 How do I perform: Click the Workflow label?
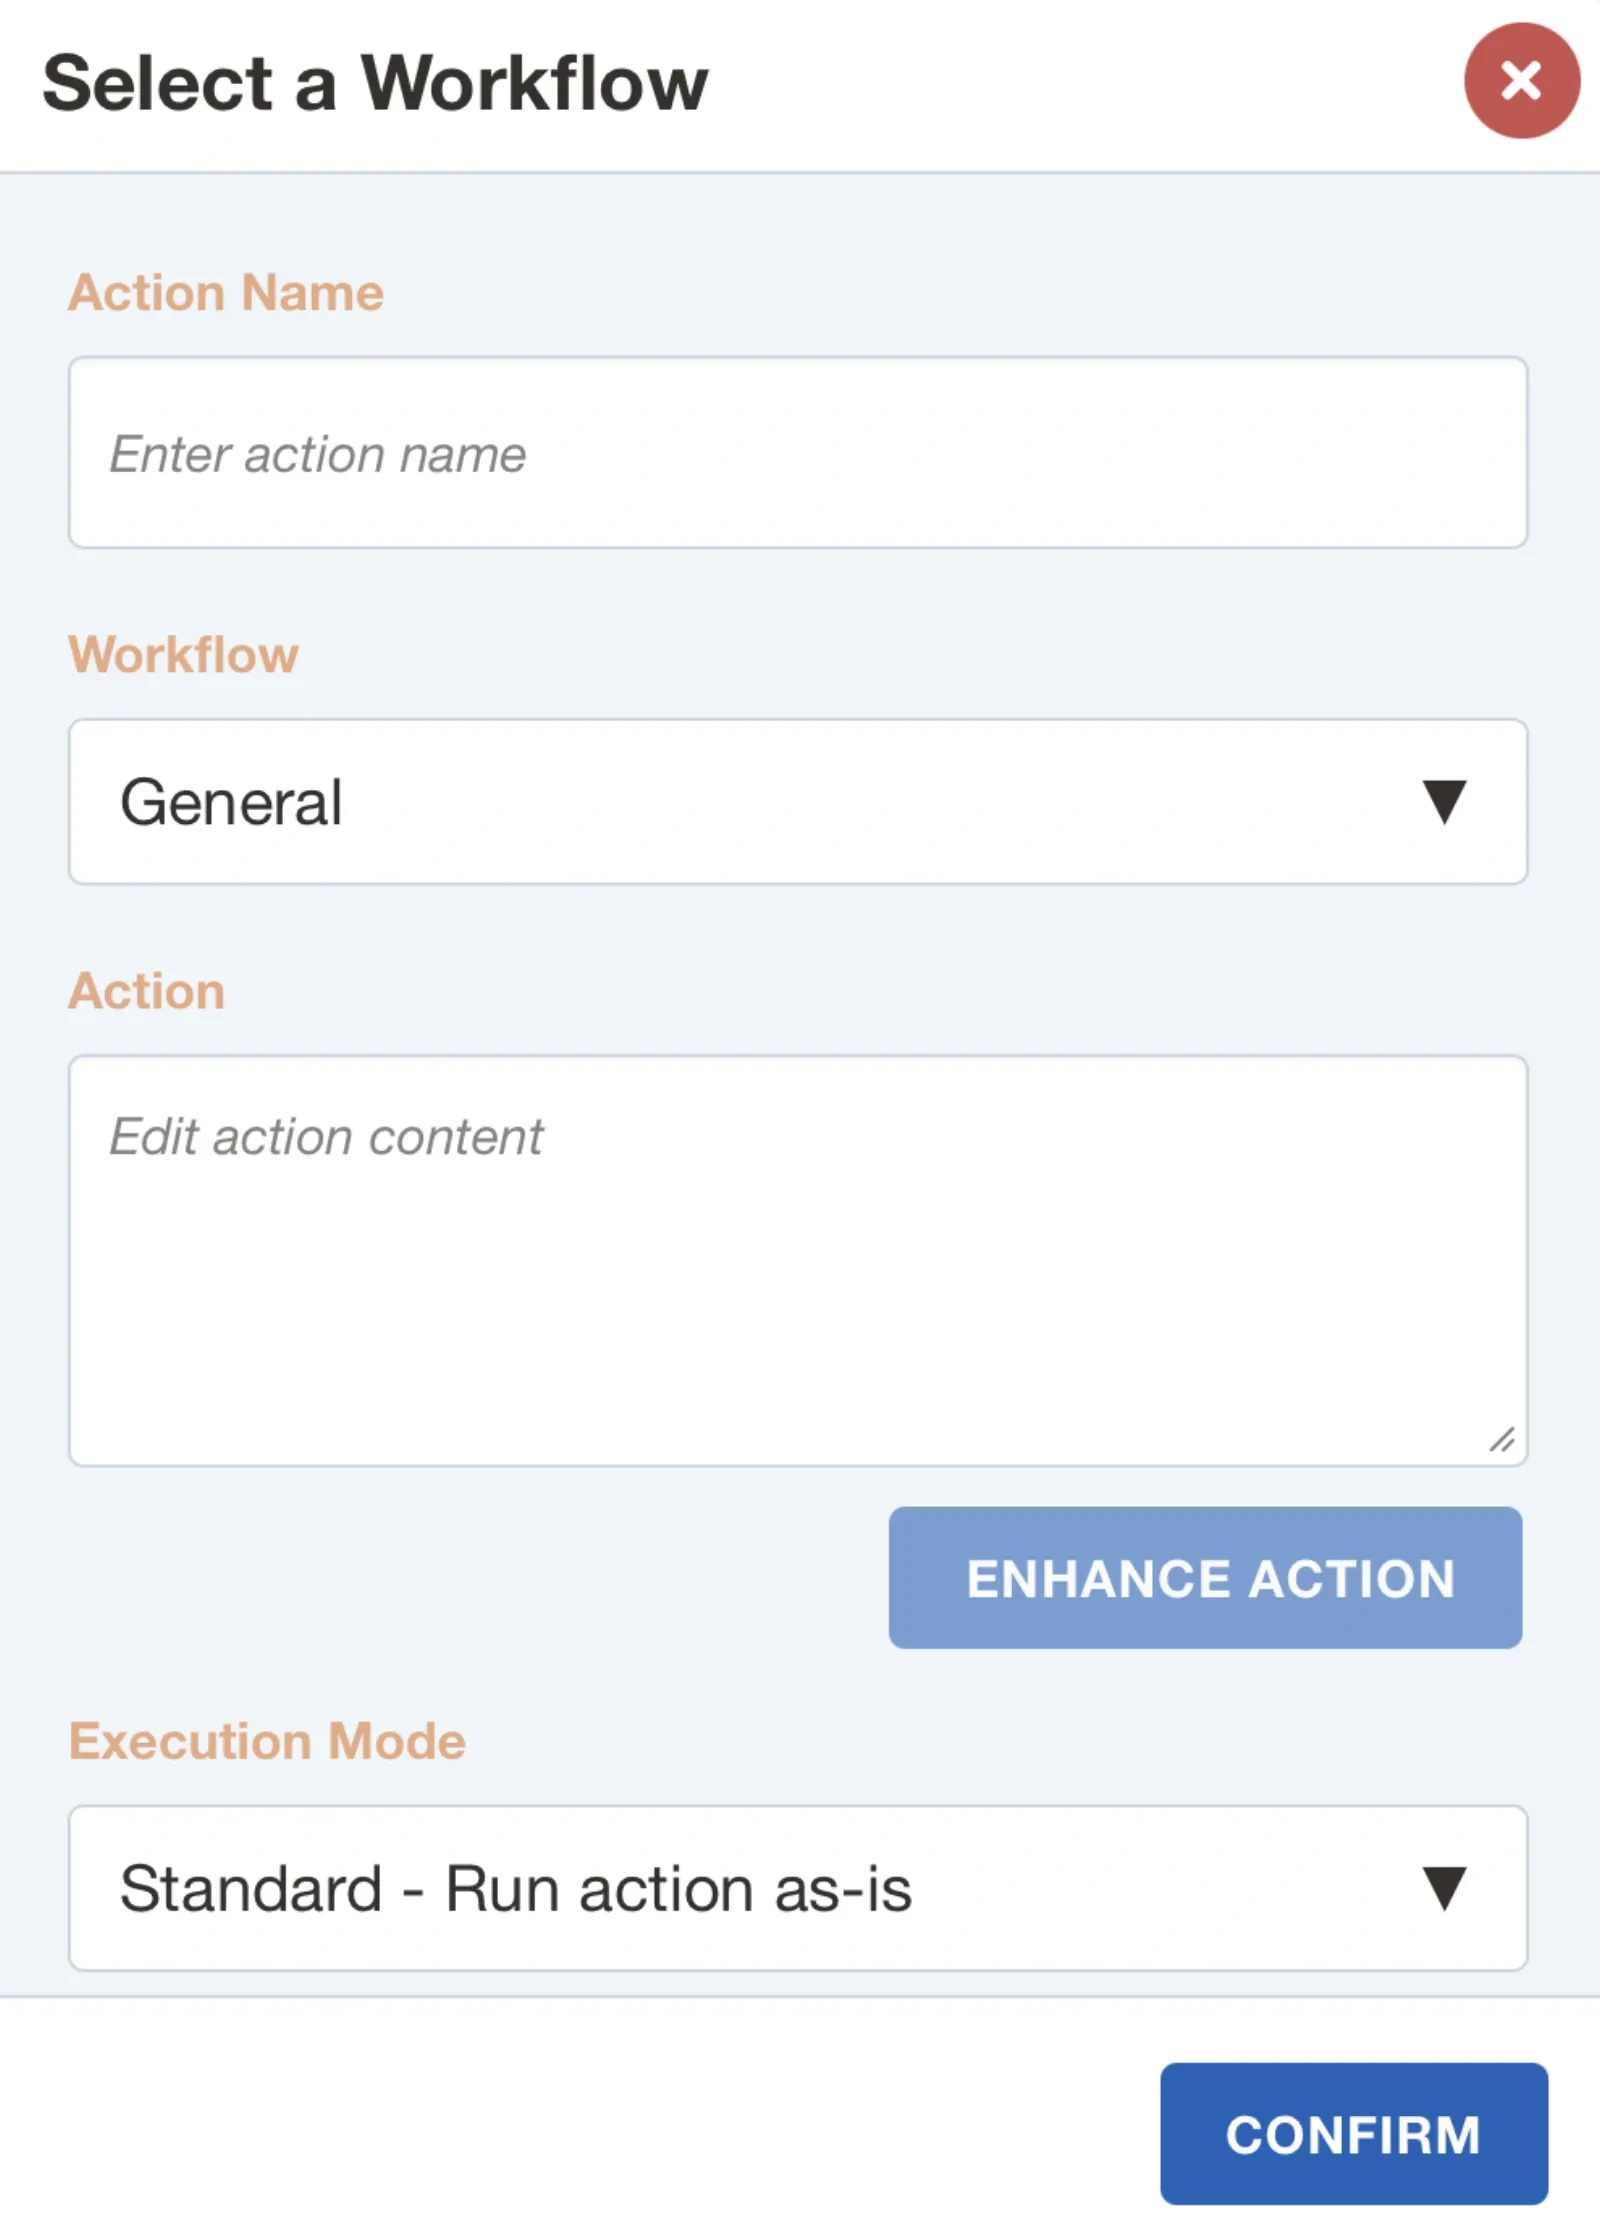[183, 653]
